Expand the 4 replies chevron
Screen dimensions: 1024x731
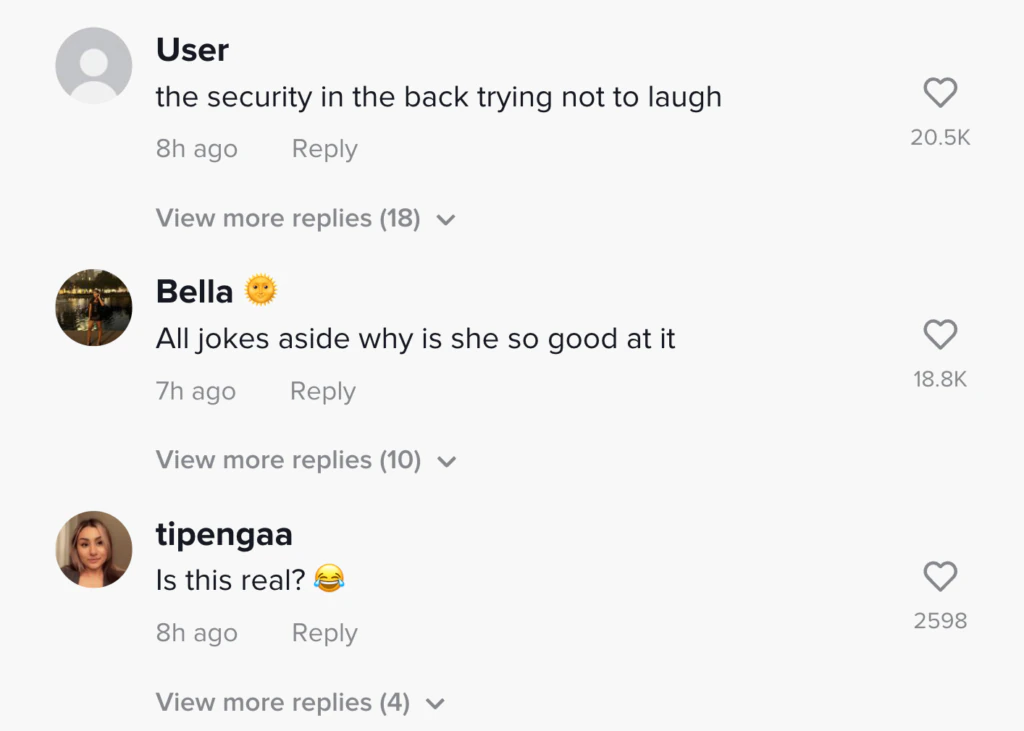point(435,704)
